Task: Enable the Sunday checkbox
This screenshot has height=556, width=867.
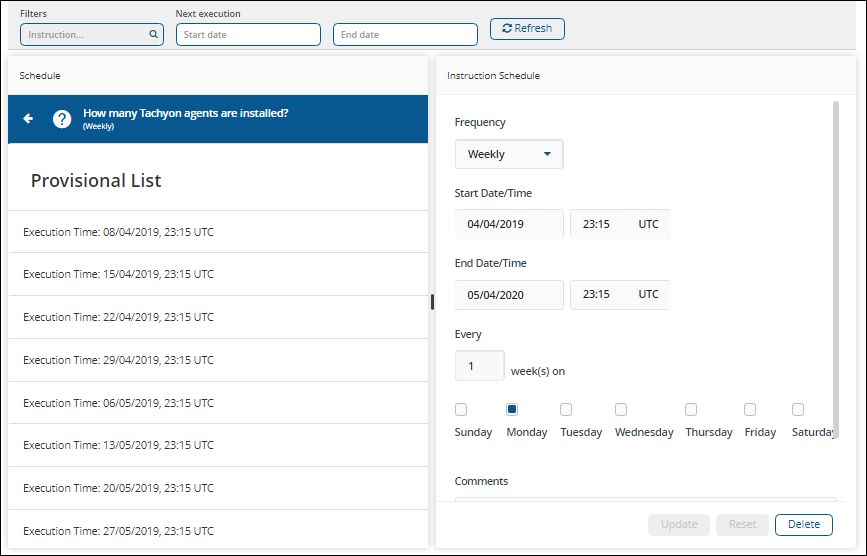Action: 461,409
